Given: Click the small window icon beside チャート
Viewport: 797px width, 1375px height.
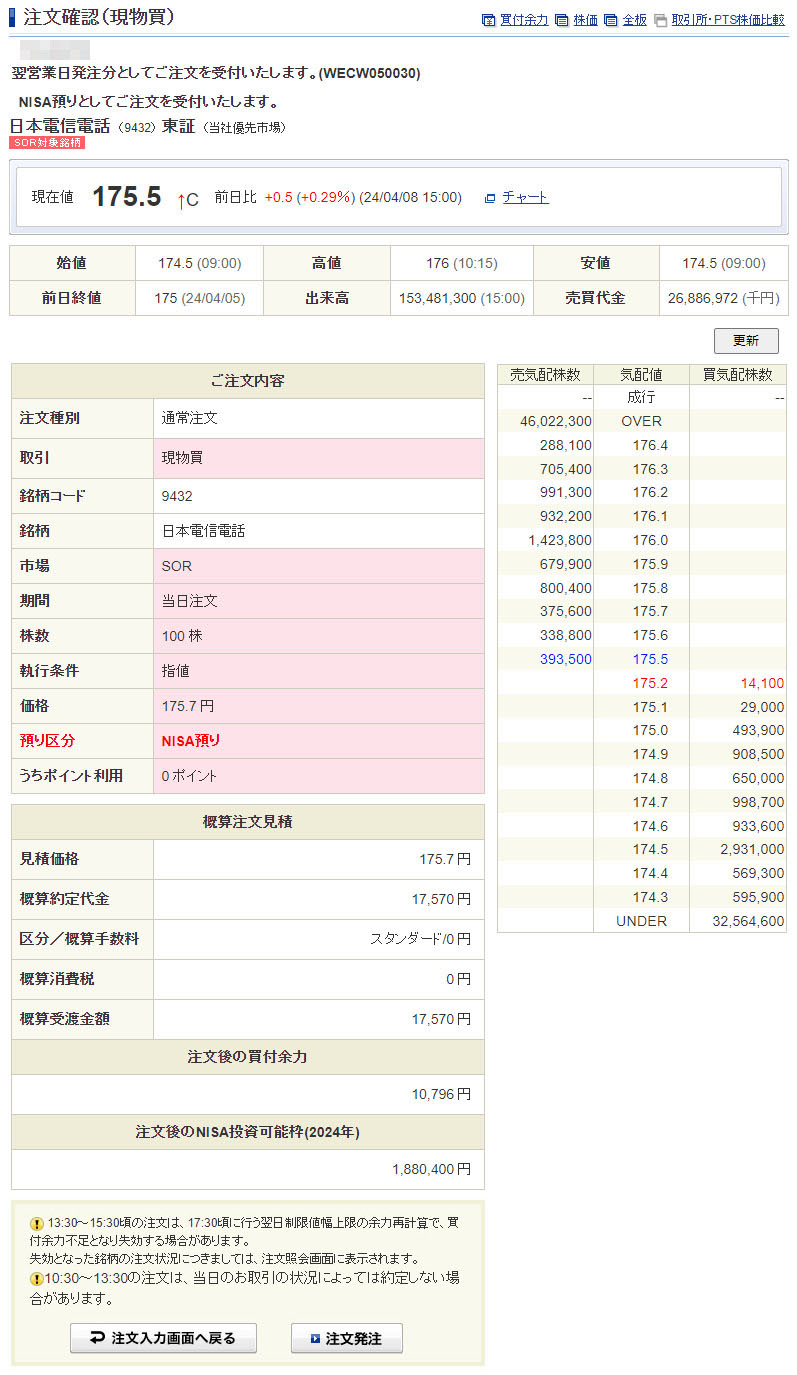Looking at the screenshot, I should [490, 198].
